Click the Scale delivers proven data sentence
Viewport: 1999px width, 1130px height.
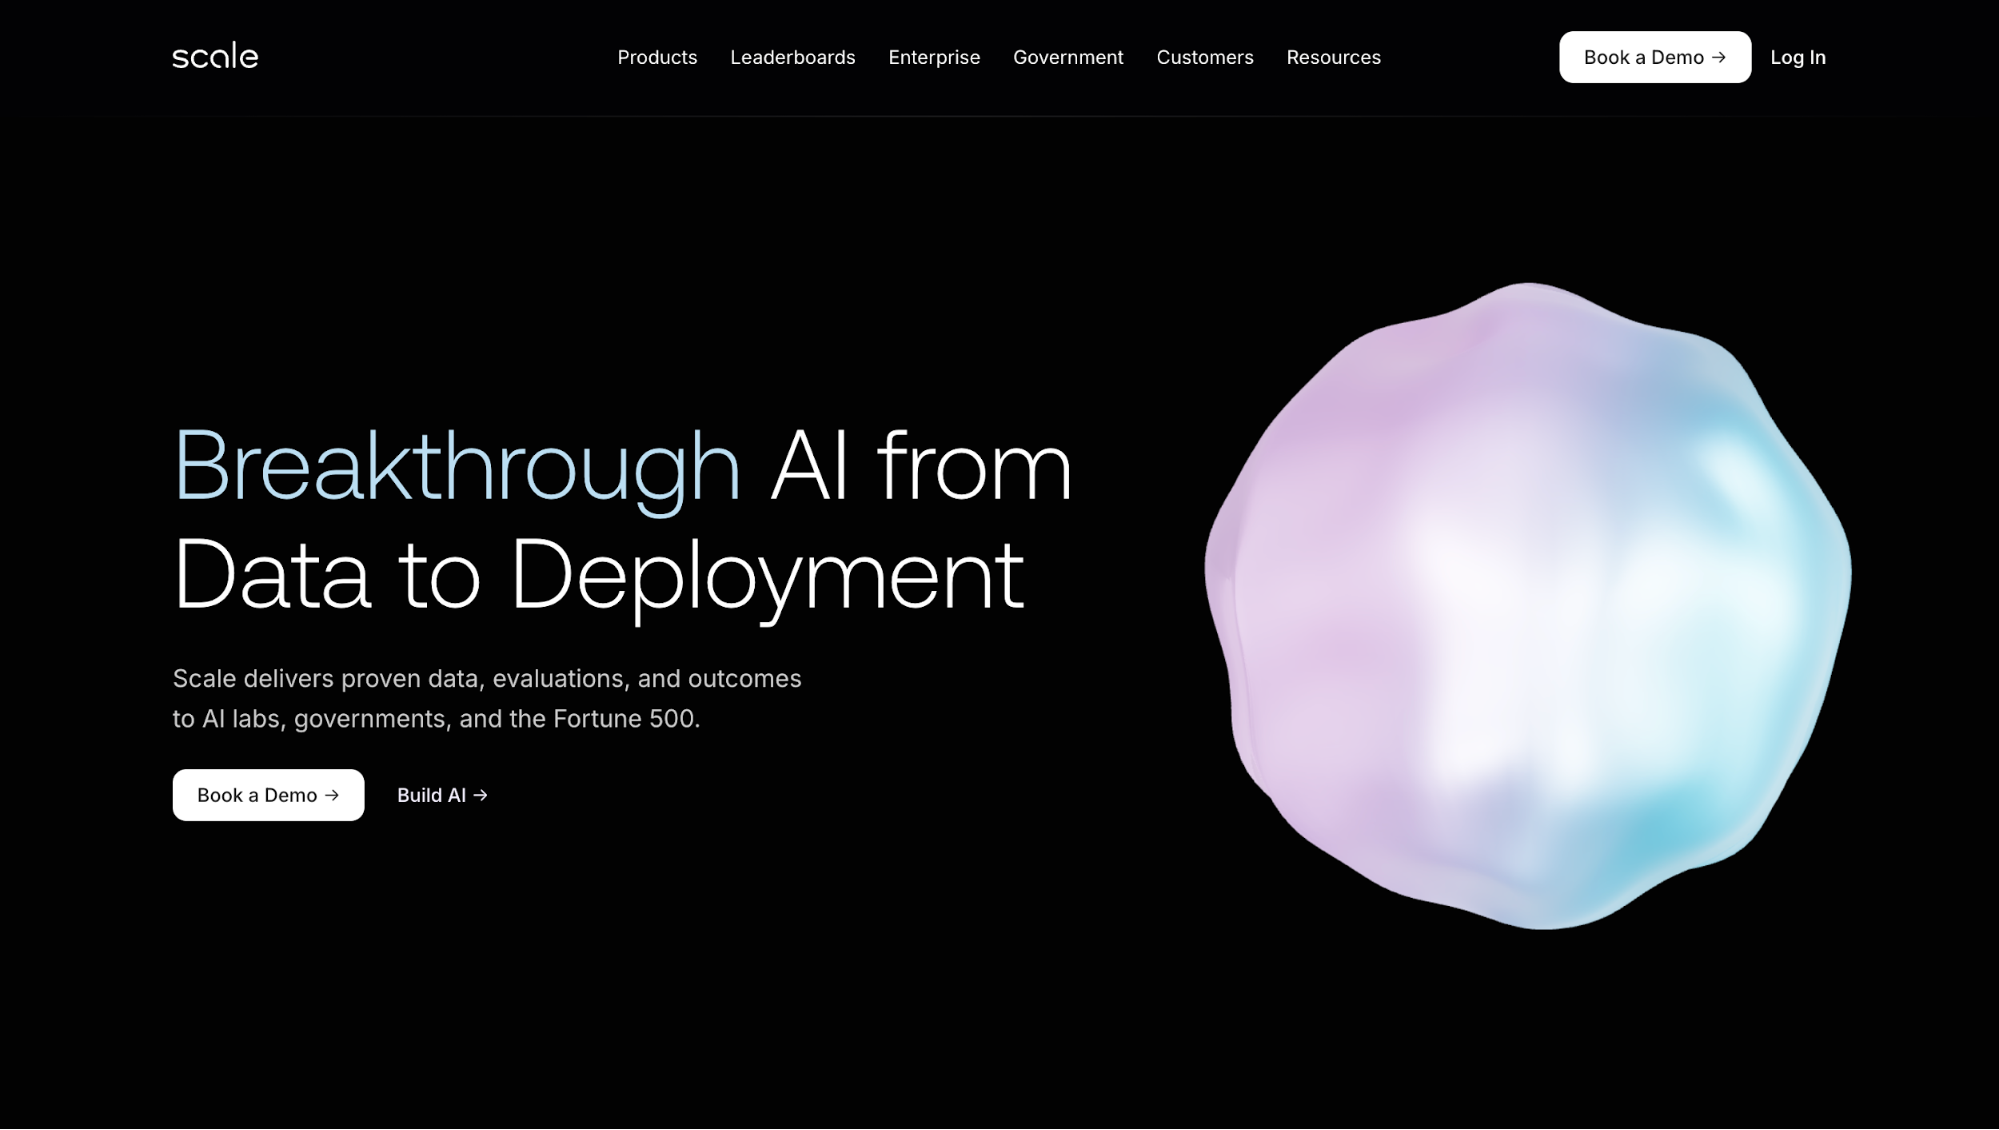tap(487, 679)
